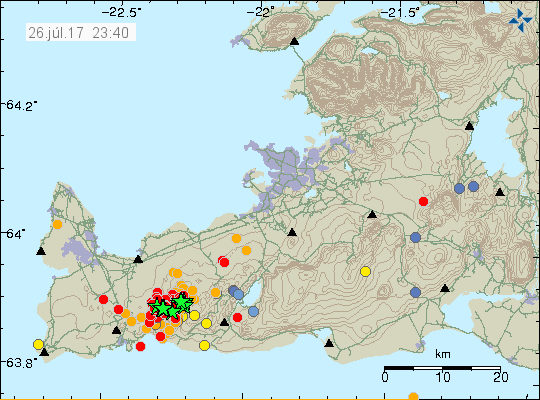Select the triangle station beside the large eastern lake
This screenshot has height=400, width=540.
tap(469, 126)
